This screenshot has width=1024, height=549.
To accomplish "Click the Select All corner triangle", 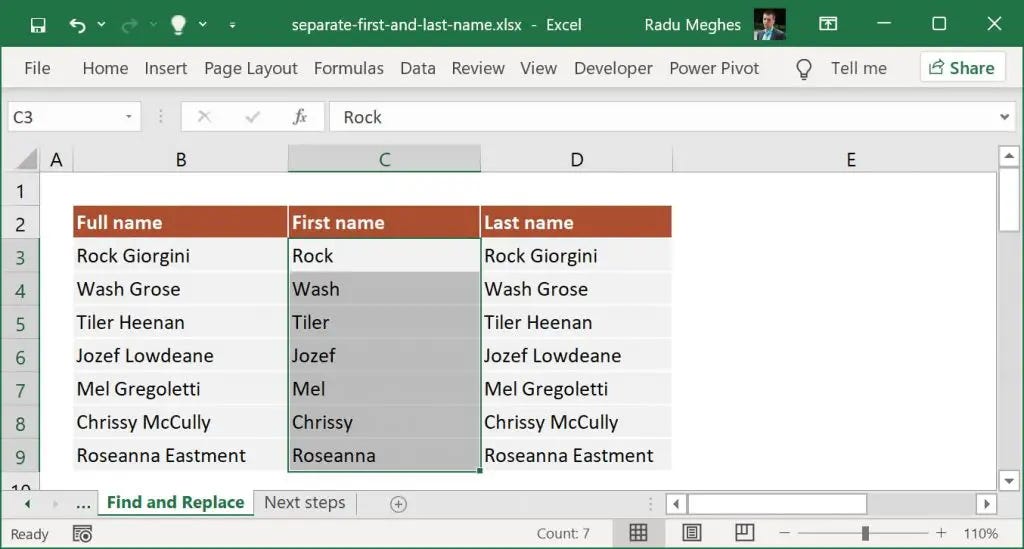I will click(26, 159).
